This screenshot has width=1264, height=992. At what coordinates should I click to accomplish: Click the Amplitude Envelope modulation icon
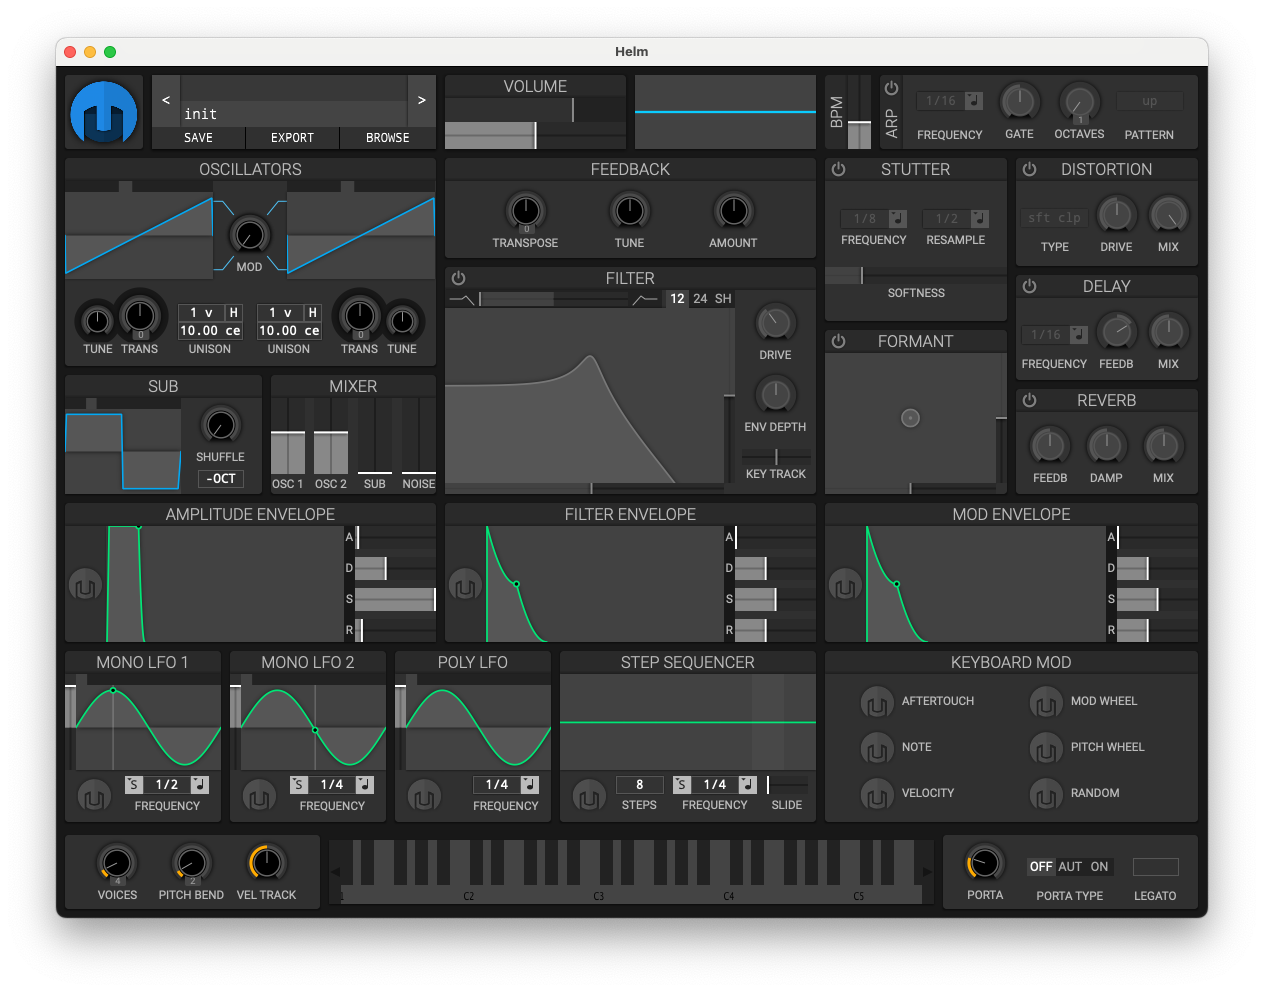[85, 585]
